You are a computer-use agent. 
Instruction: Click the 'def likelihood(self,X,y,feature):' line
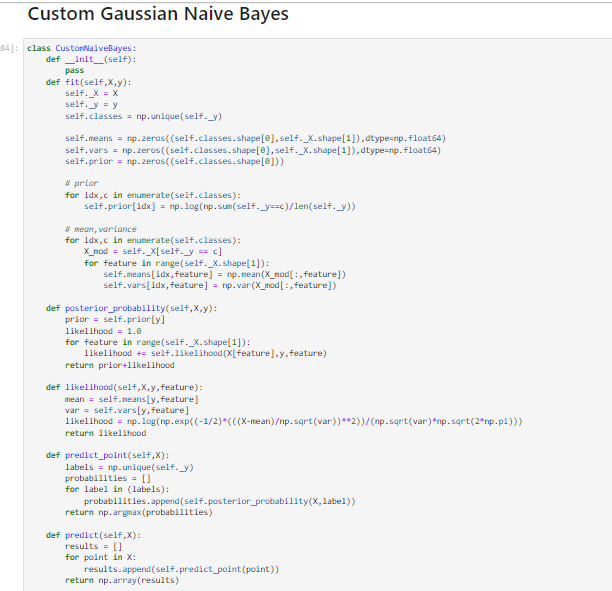tap(124, 388)
